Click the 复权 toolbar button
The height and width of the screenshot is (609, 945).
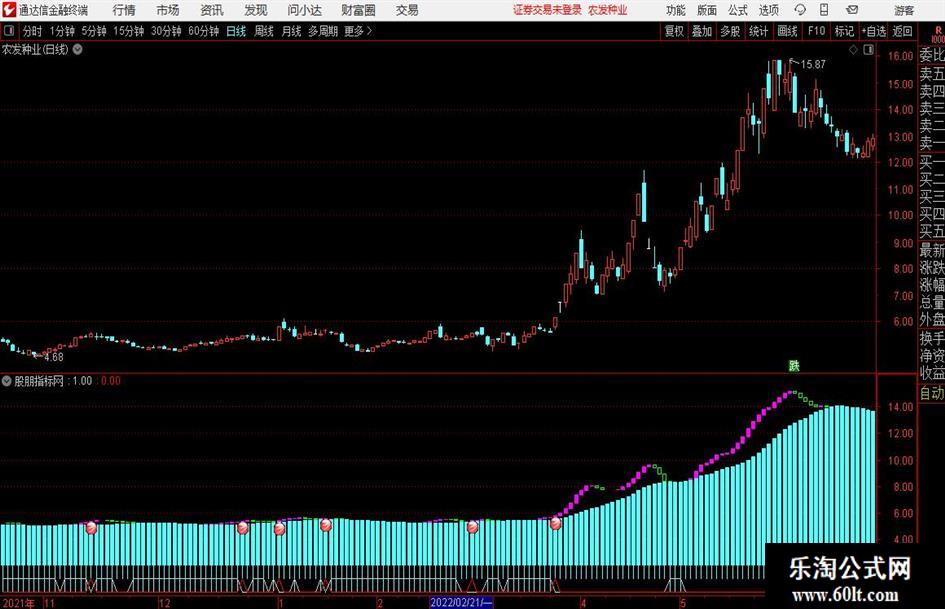coord(674,31)
